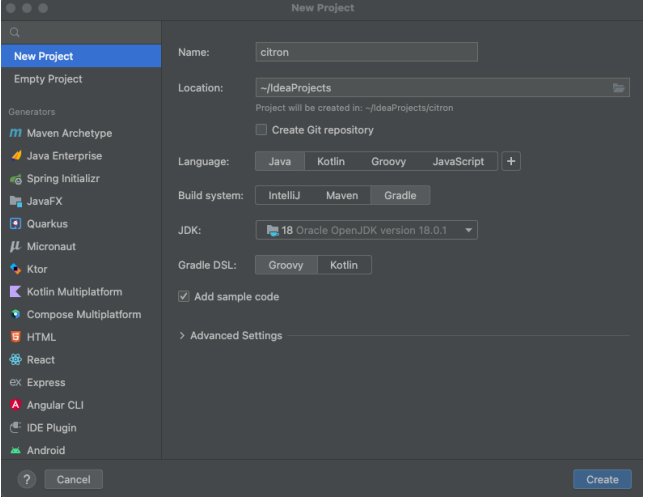Choose Maven build system
This screenshot has width=645, height=497.
(342, 195)
